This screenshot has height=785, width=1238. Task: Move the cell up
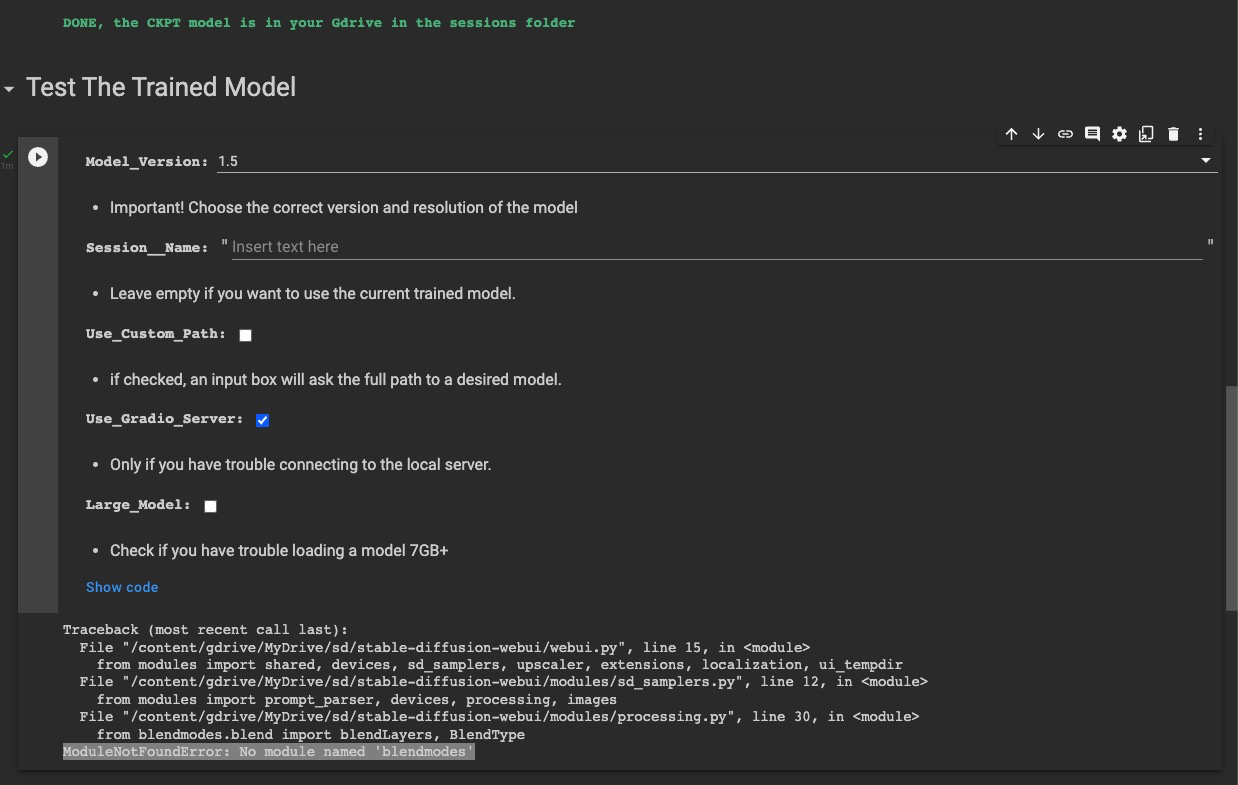coord(1011,133)
